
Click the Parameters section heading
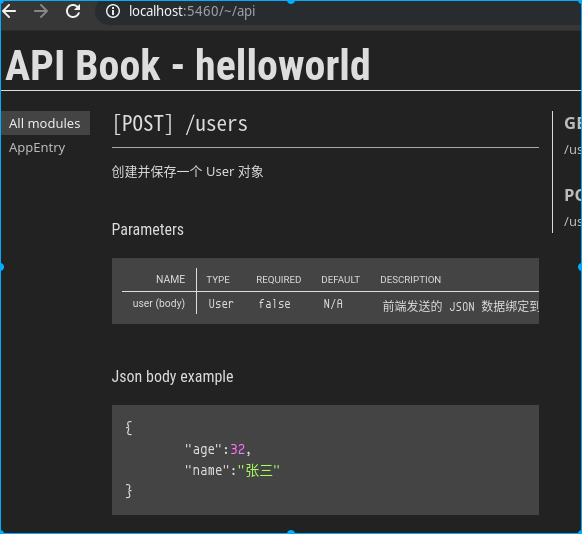(148, 229)
